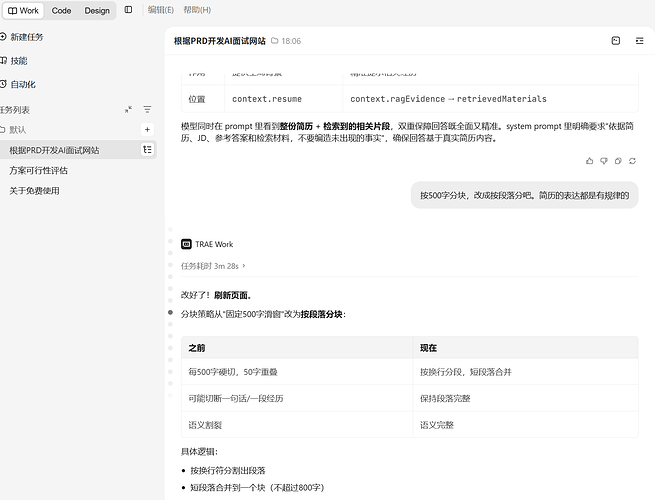The height and width of the screenshot is (500, 655).
Task: Click the user message about 500字分块
Action: [x=525, y=195]
